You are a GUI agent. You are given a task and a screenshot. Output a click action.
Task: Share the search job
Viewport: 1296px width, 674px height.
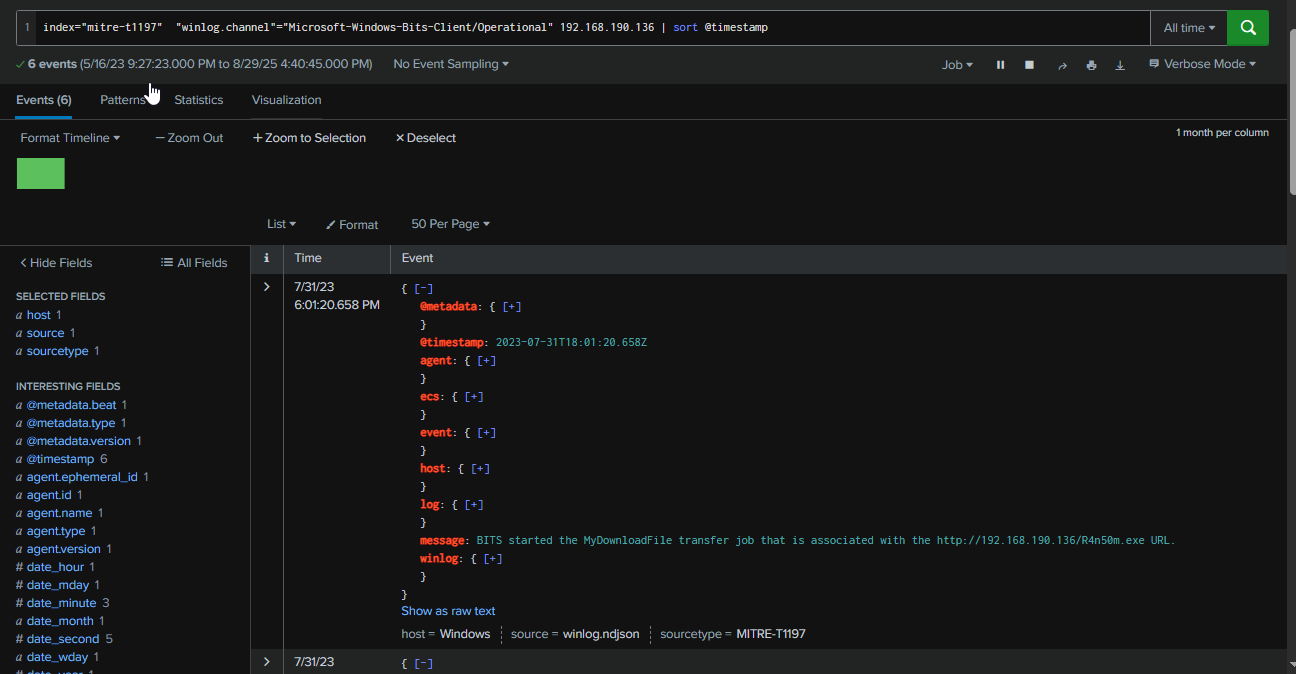pyautogui.click(x=1062, y=65)
